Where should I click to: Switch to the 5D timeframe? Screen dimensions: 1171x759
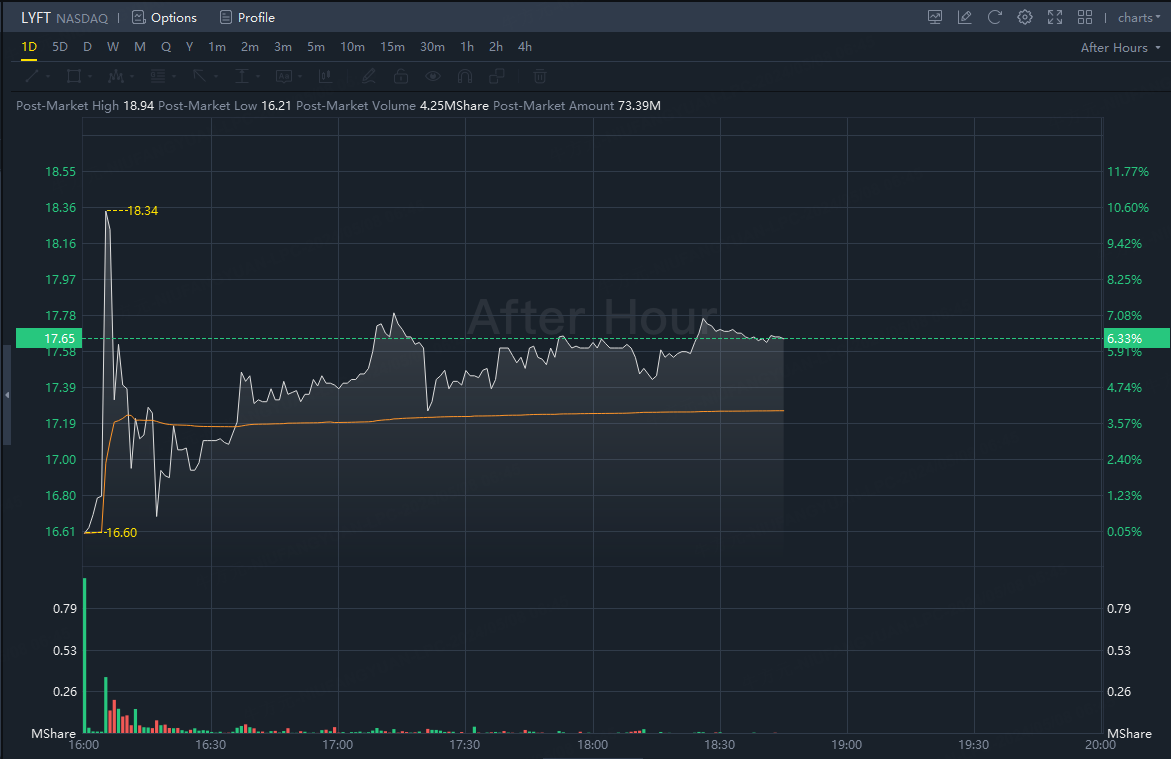(60, 46)
